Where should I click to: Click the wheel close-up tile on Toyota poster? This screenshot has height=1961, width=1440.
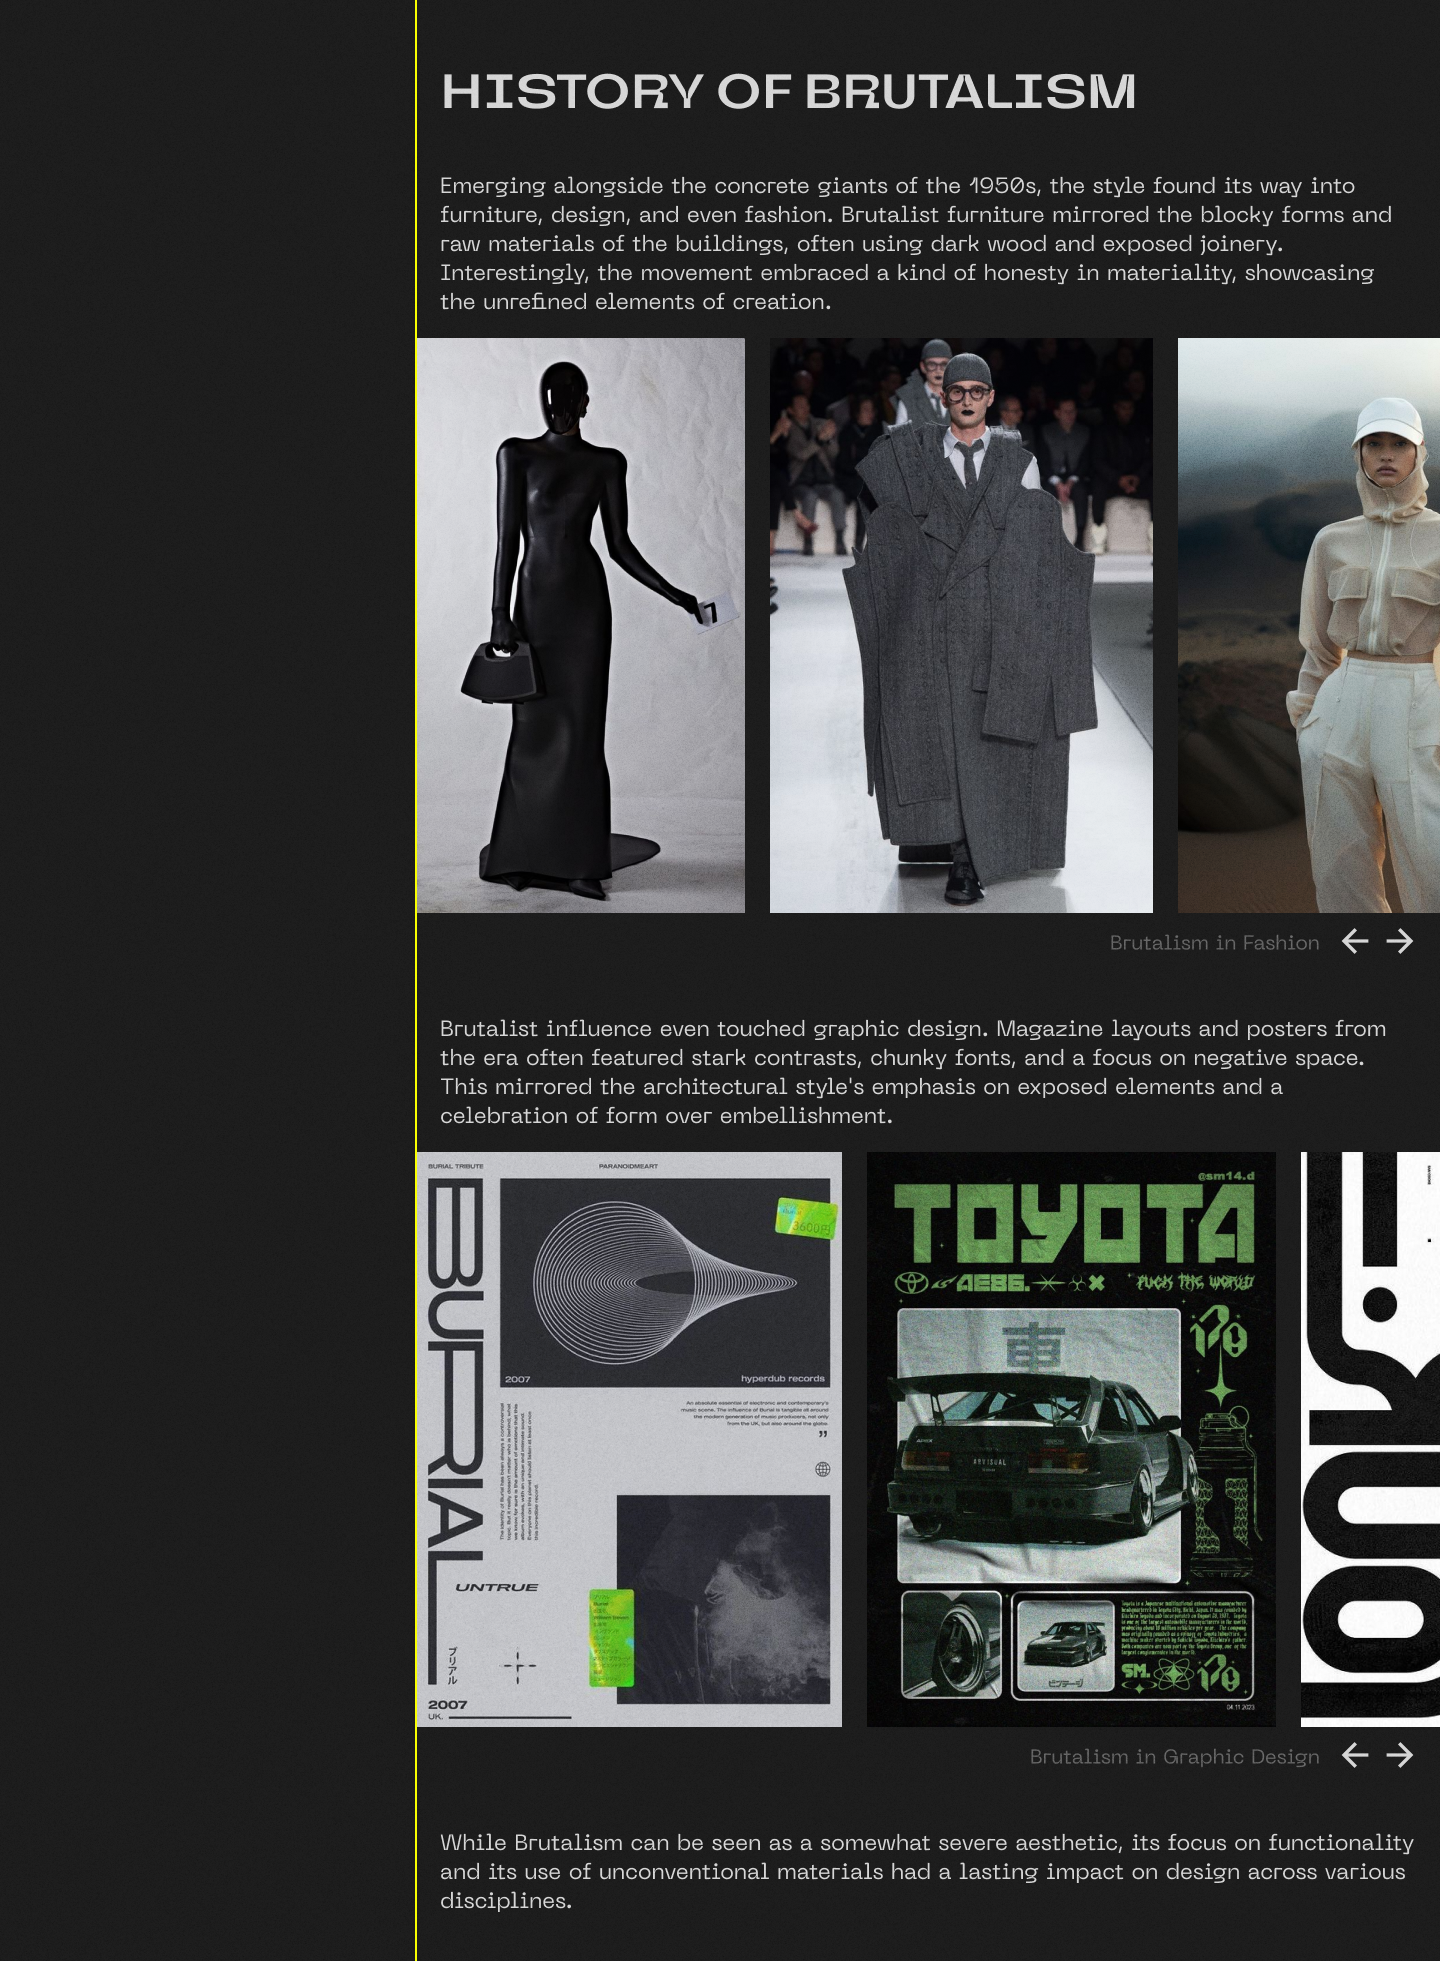(951, 1644)
